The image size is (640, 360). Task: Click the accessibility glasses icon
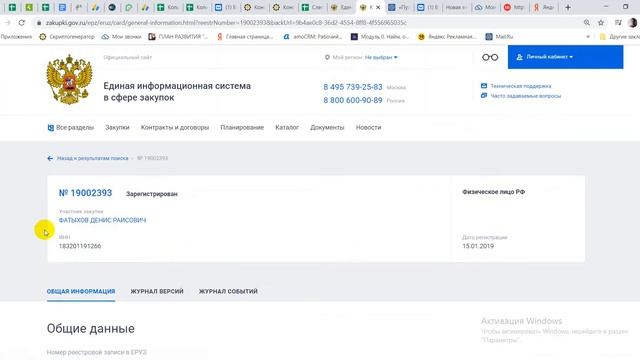click(x=490, y=57)
